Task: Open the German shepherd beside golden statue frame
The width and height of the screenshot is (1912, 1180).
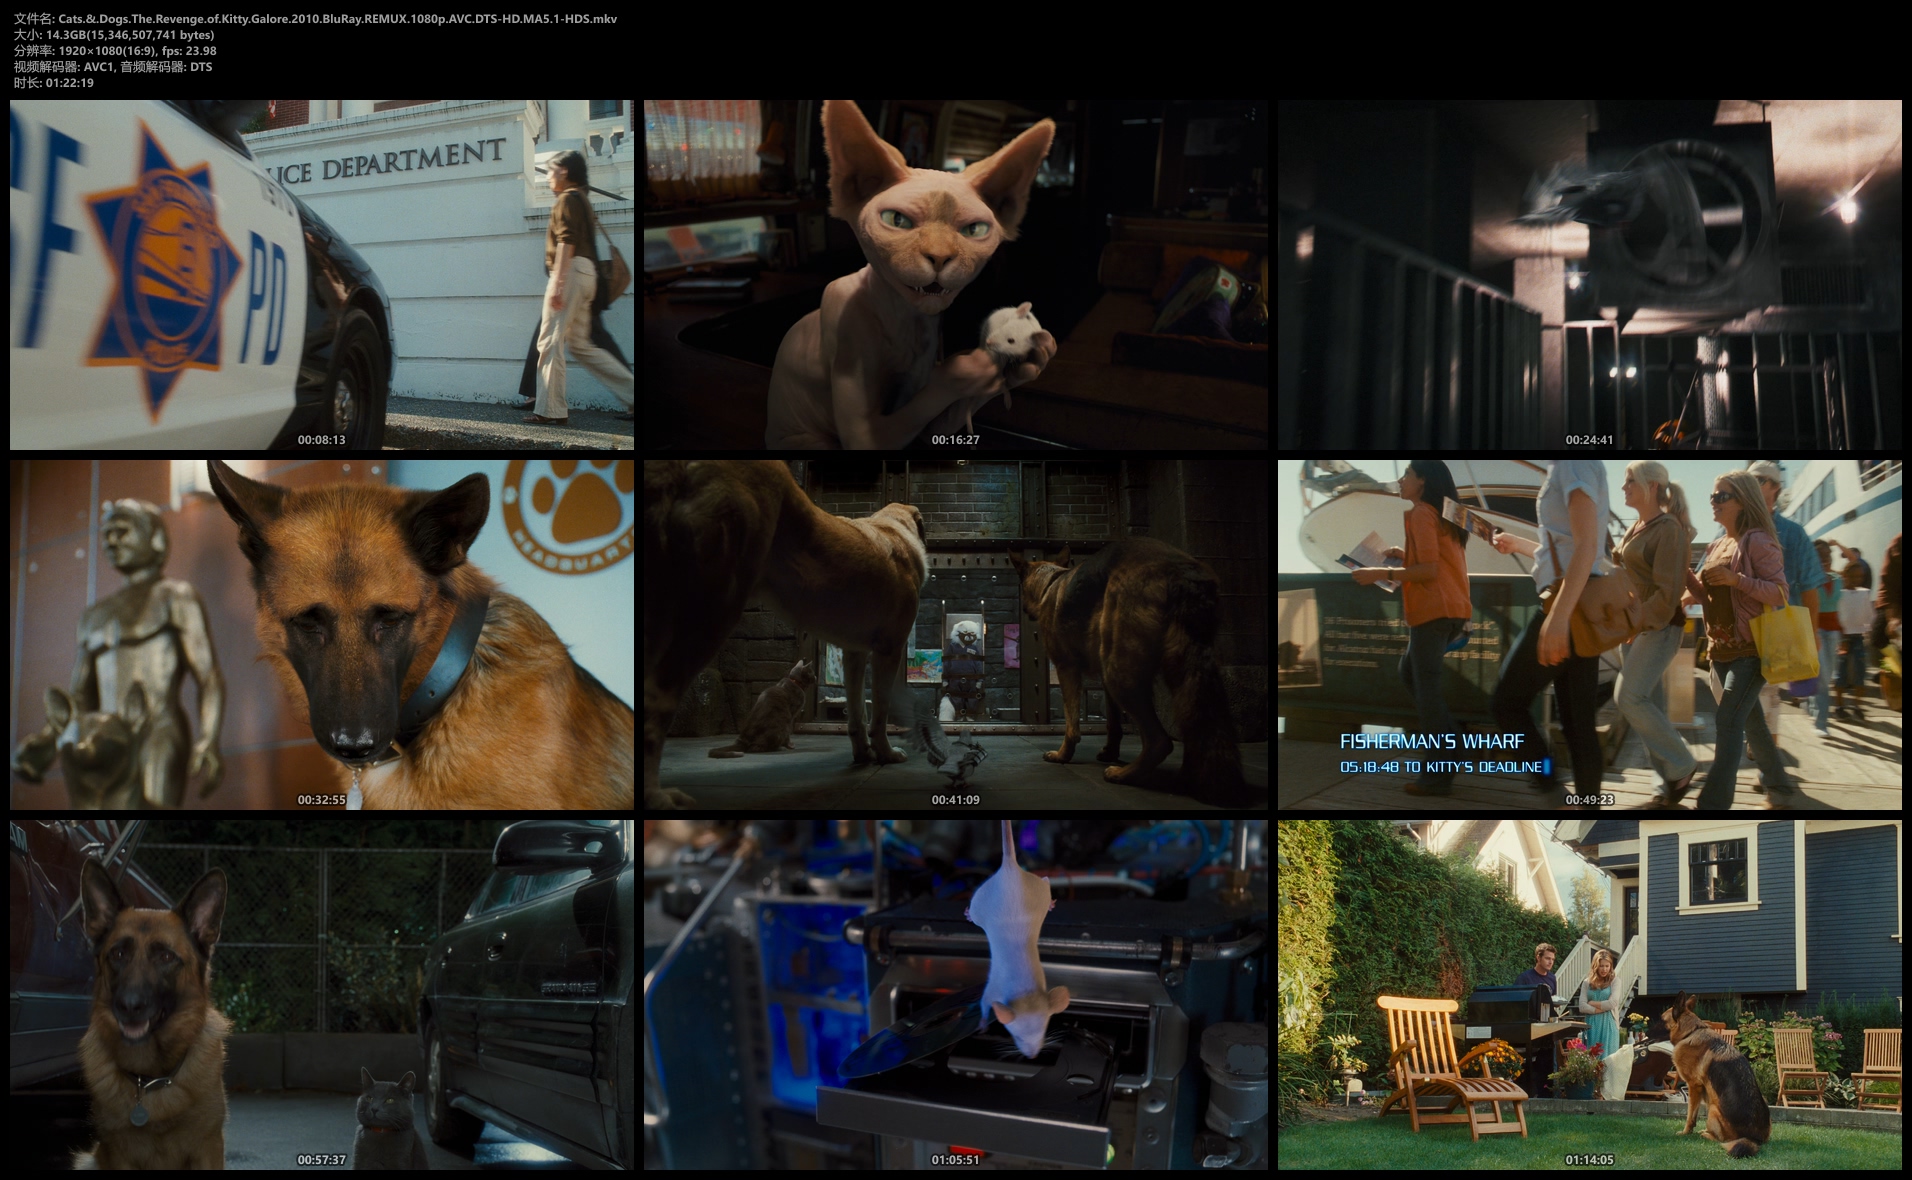Action: (x=321, y=634)
